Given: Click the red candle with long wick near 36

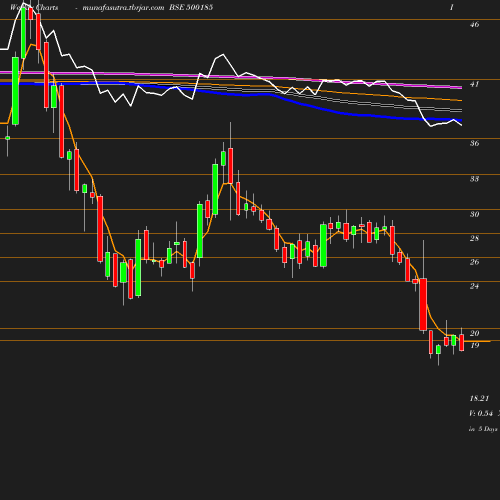Looking at the screenshot, I should tap(230, 166).
